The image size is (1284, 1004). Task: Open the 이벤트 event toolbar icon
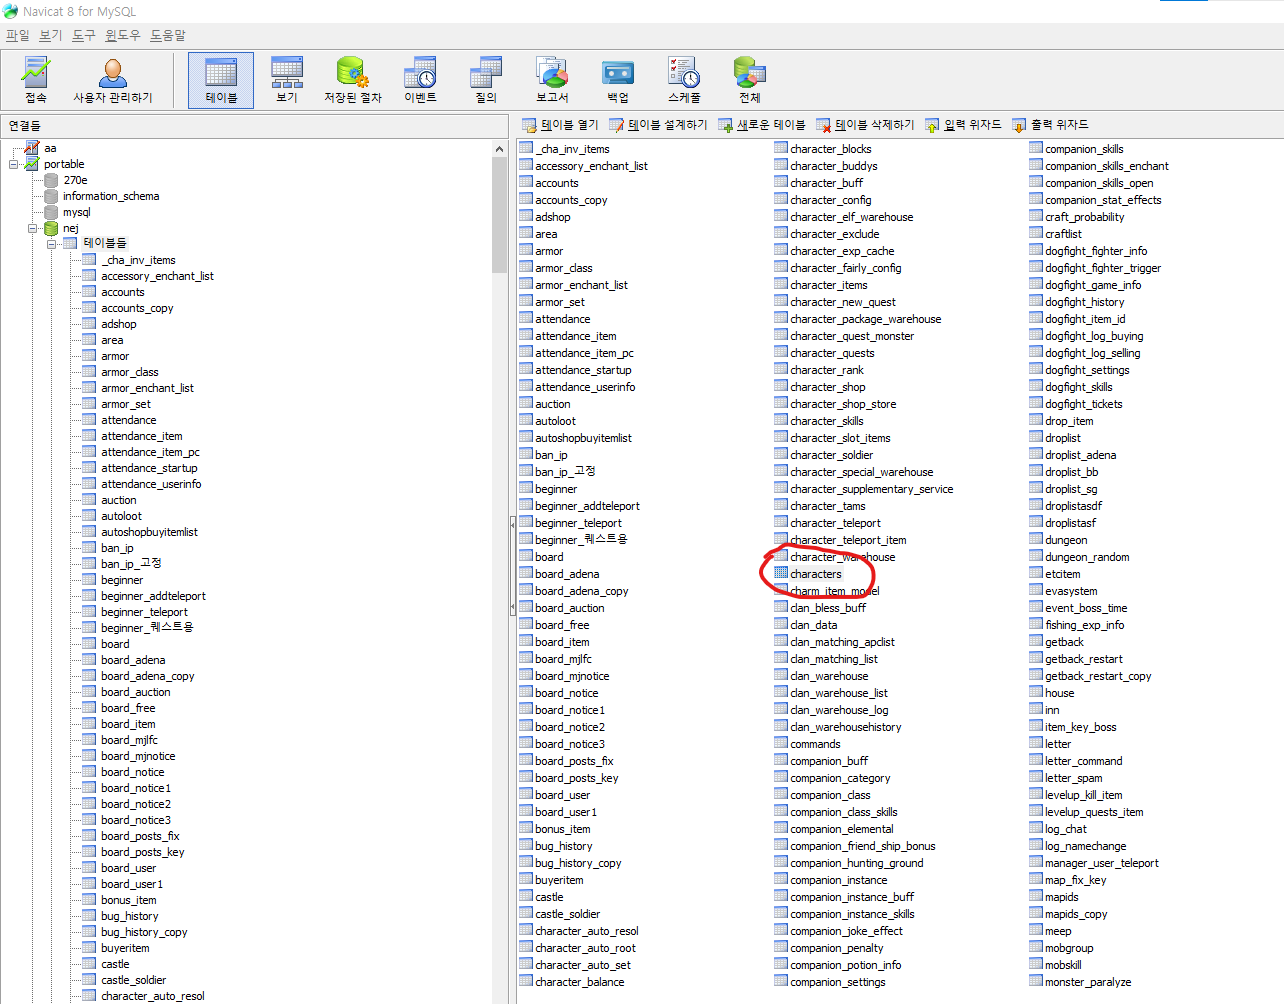(420, 80)
